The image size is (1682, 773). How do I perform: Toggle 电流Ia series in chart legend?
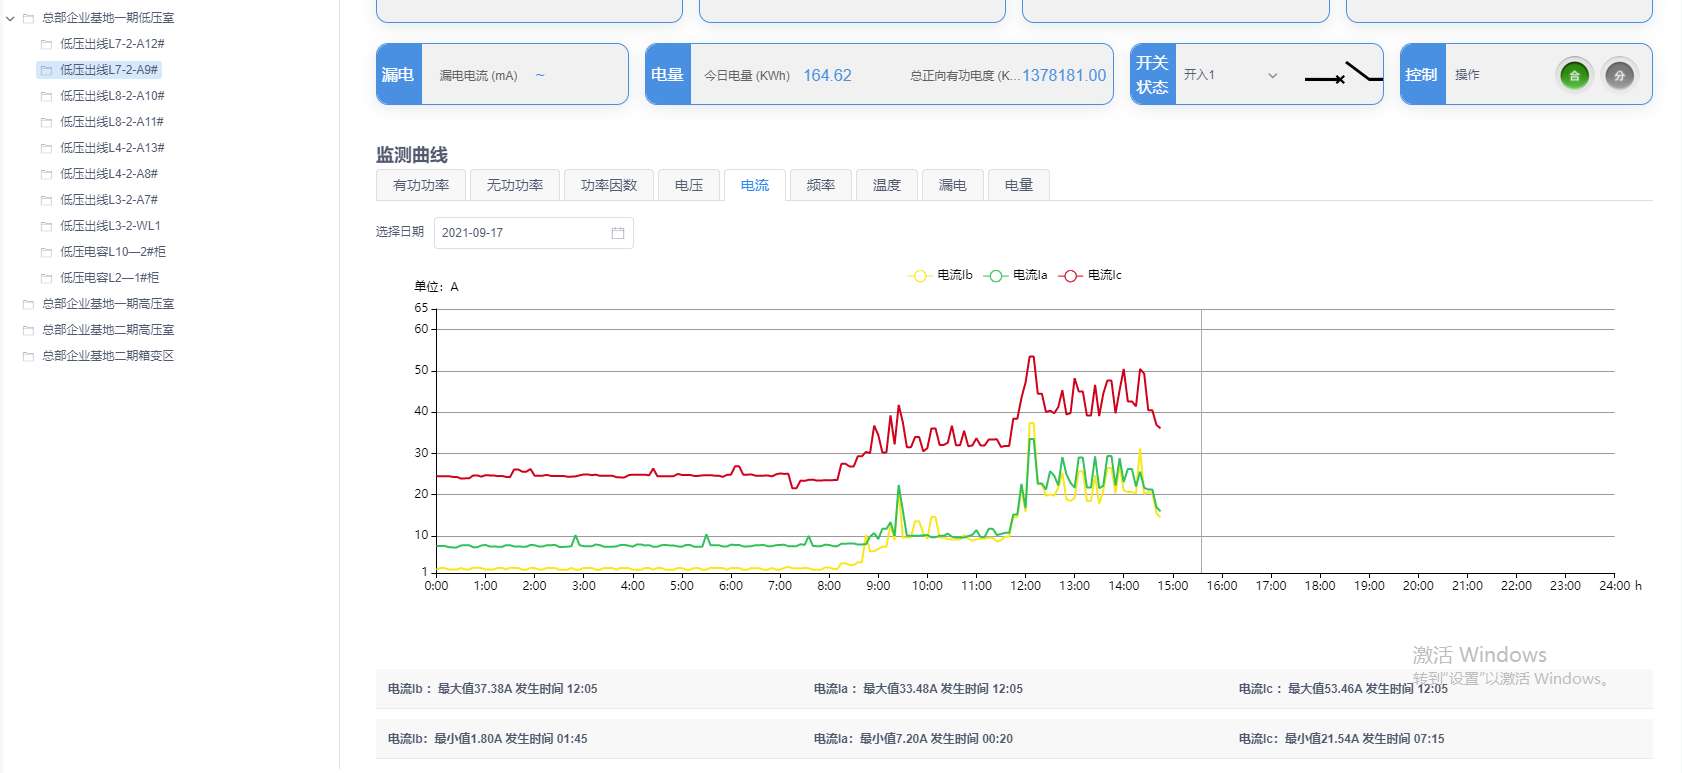(1016, 275)
